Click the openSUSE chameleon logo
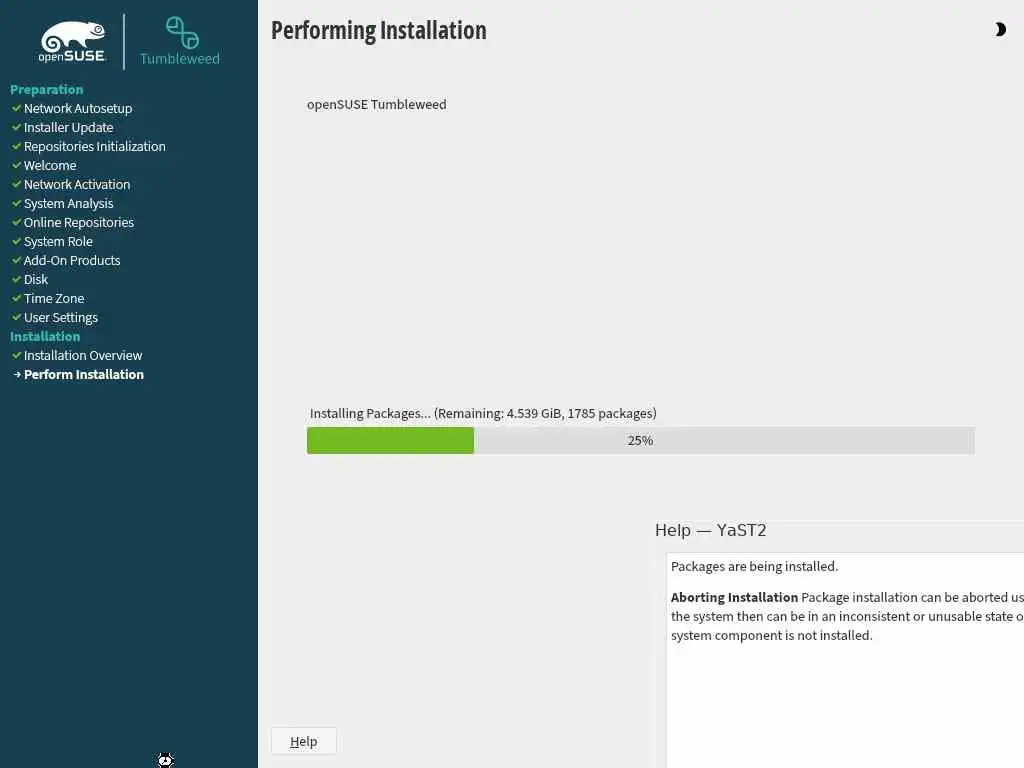This screenshot has width=1024, height=768. click(72, 42)
